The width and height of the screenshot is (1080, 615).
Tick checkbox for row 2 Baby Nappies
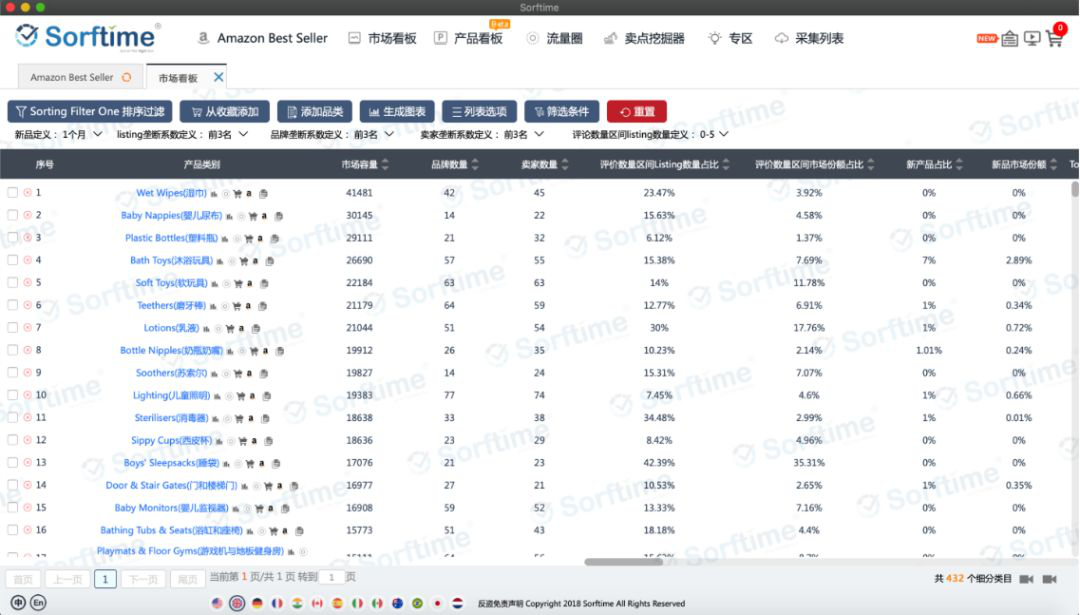pyautogui.click(x=12, y=215)
